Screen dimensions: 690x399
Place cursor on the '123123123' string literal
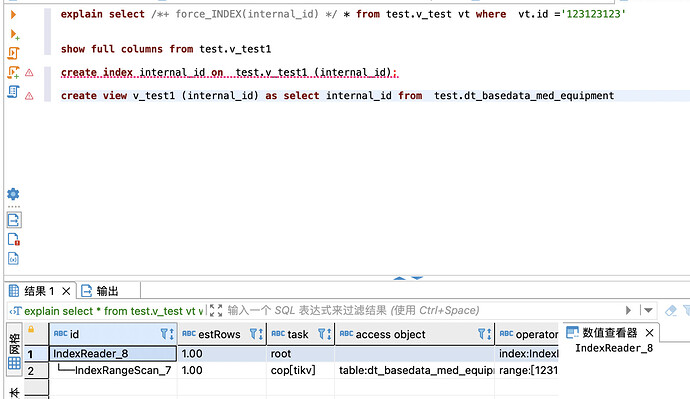pos(593,14)
